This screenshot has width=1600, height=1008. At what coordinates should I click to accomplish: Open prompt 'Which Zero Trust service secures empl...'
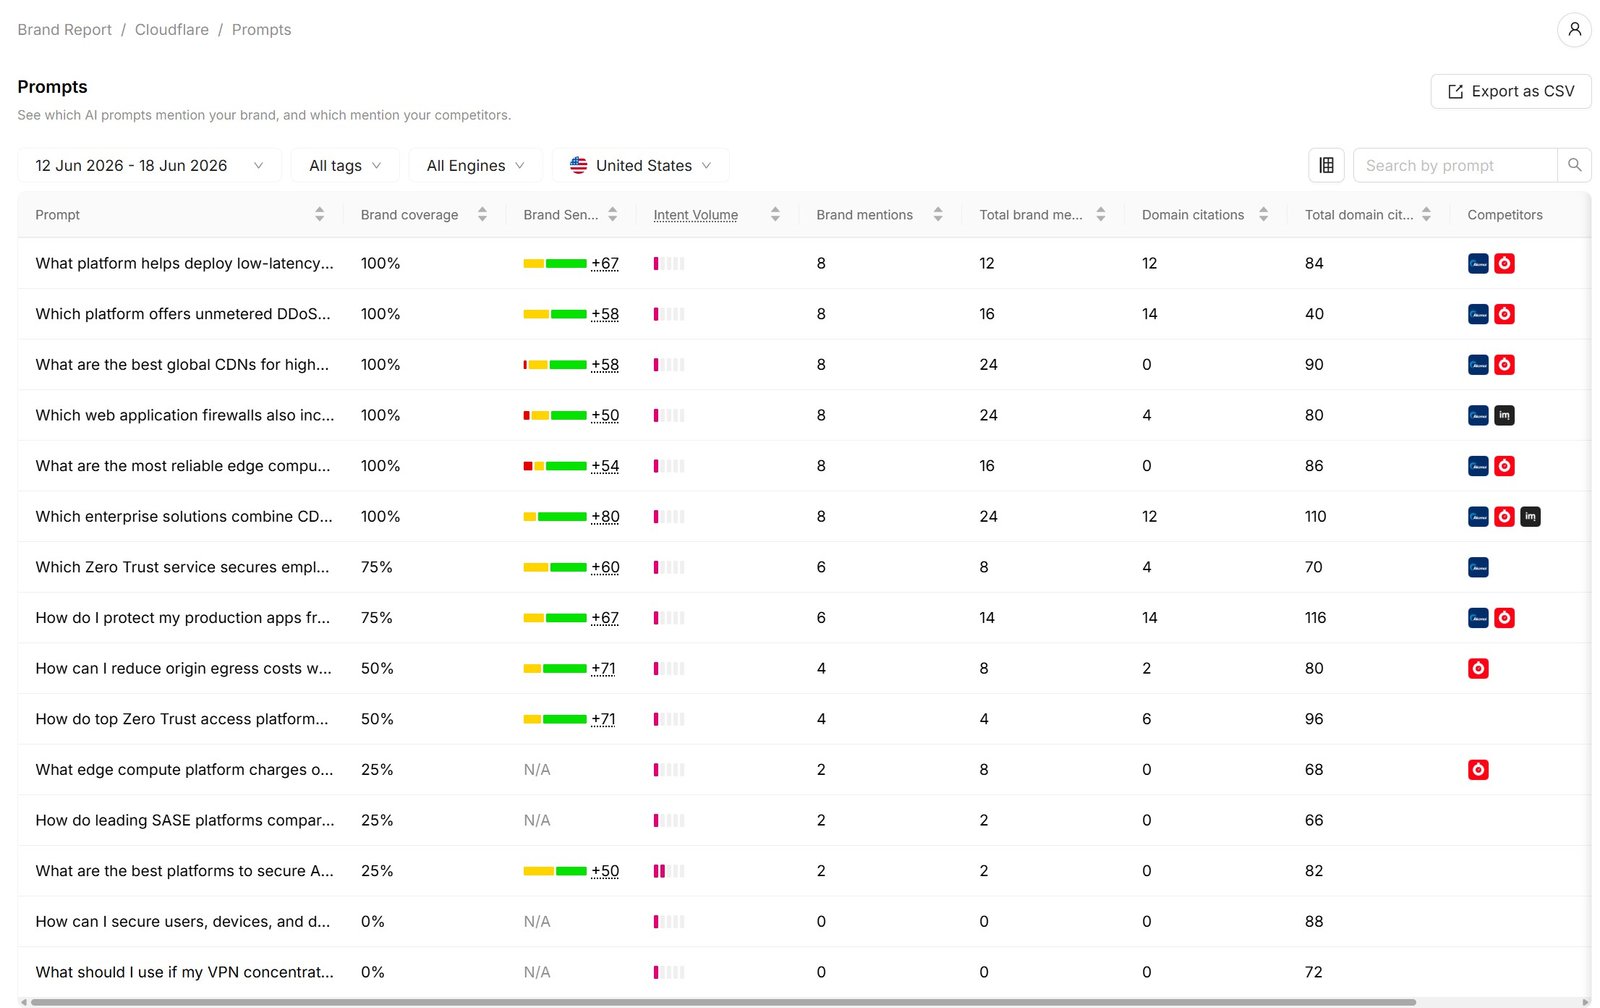tap(182, 567)
